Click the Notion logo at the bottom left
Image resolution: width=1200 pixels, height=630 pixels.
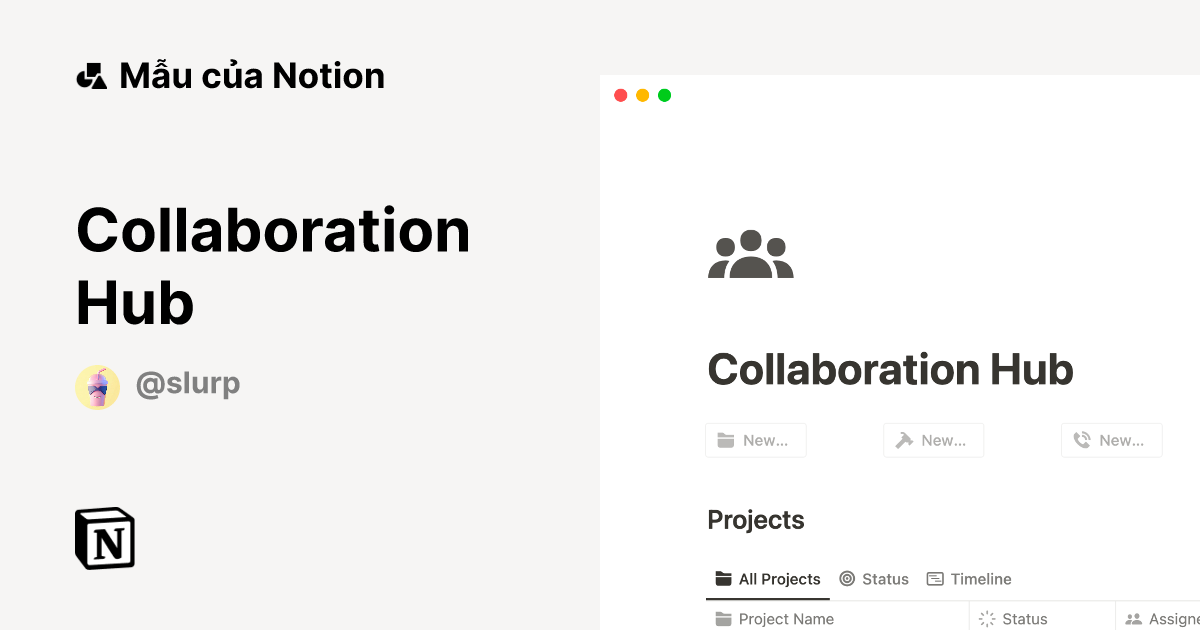tap(104, 538)
